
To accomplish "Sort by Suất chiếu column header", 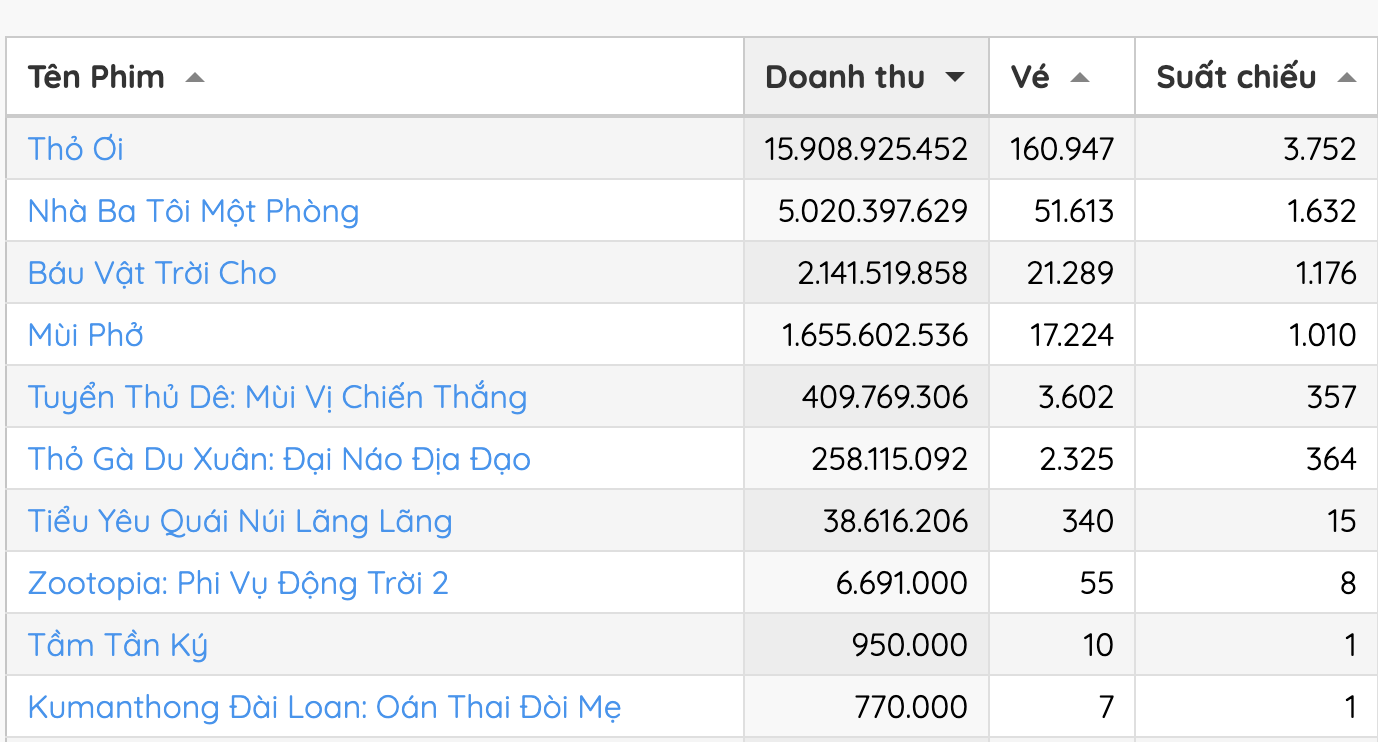I will click(1236, 77).
